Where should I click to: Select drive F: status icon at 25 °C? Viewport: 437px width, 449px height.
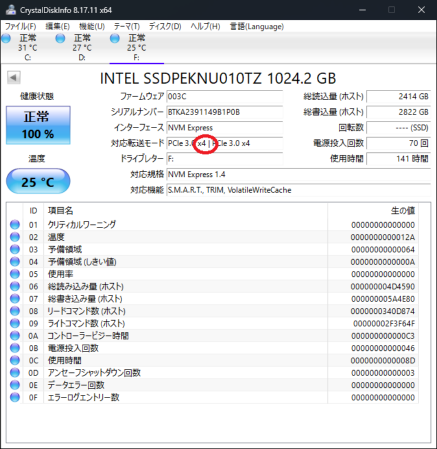115,39
